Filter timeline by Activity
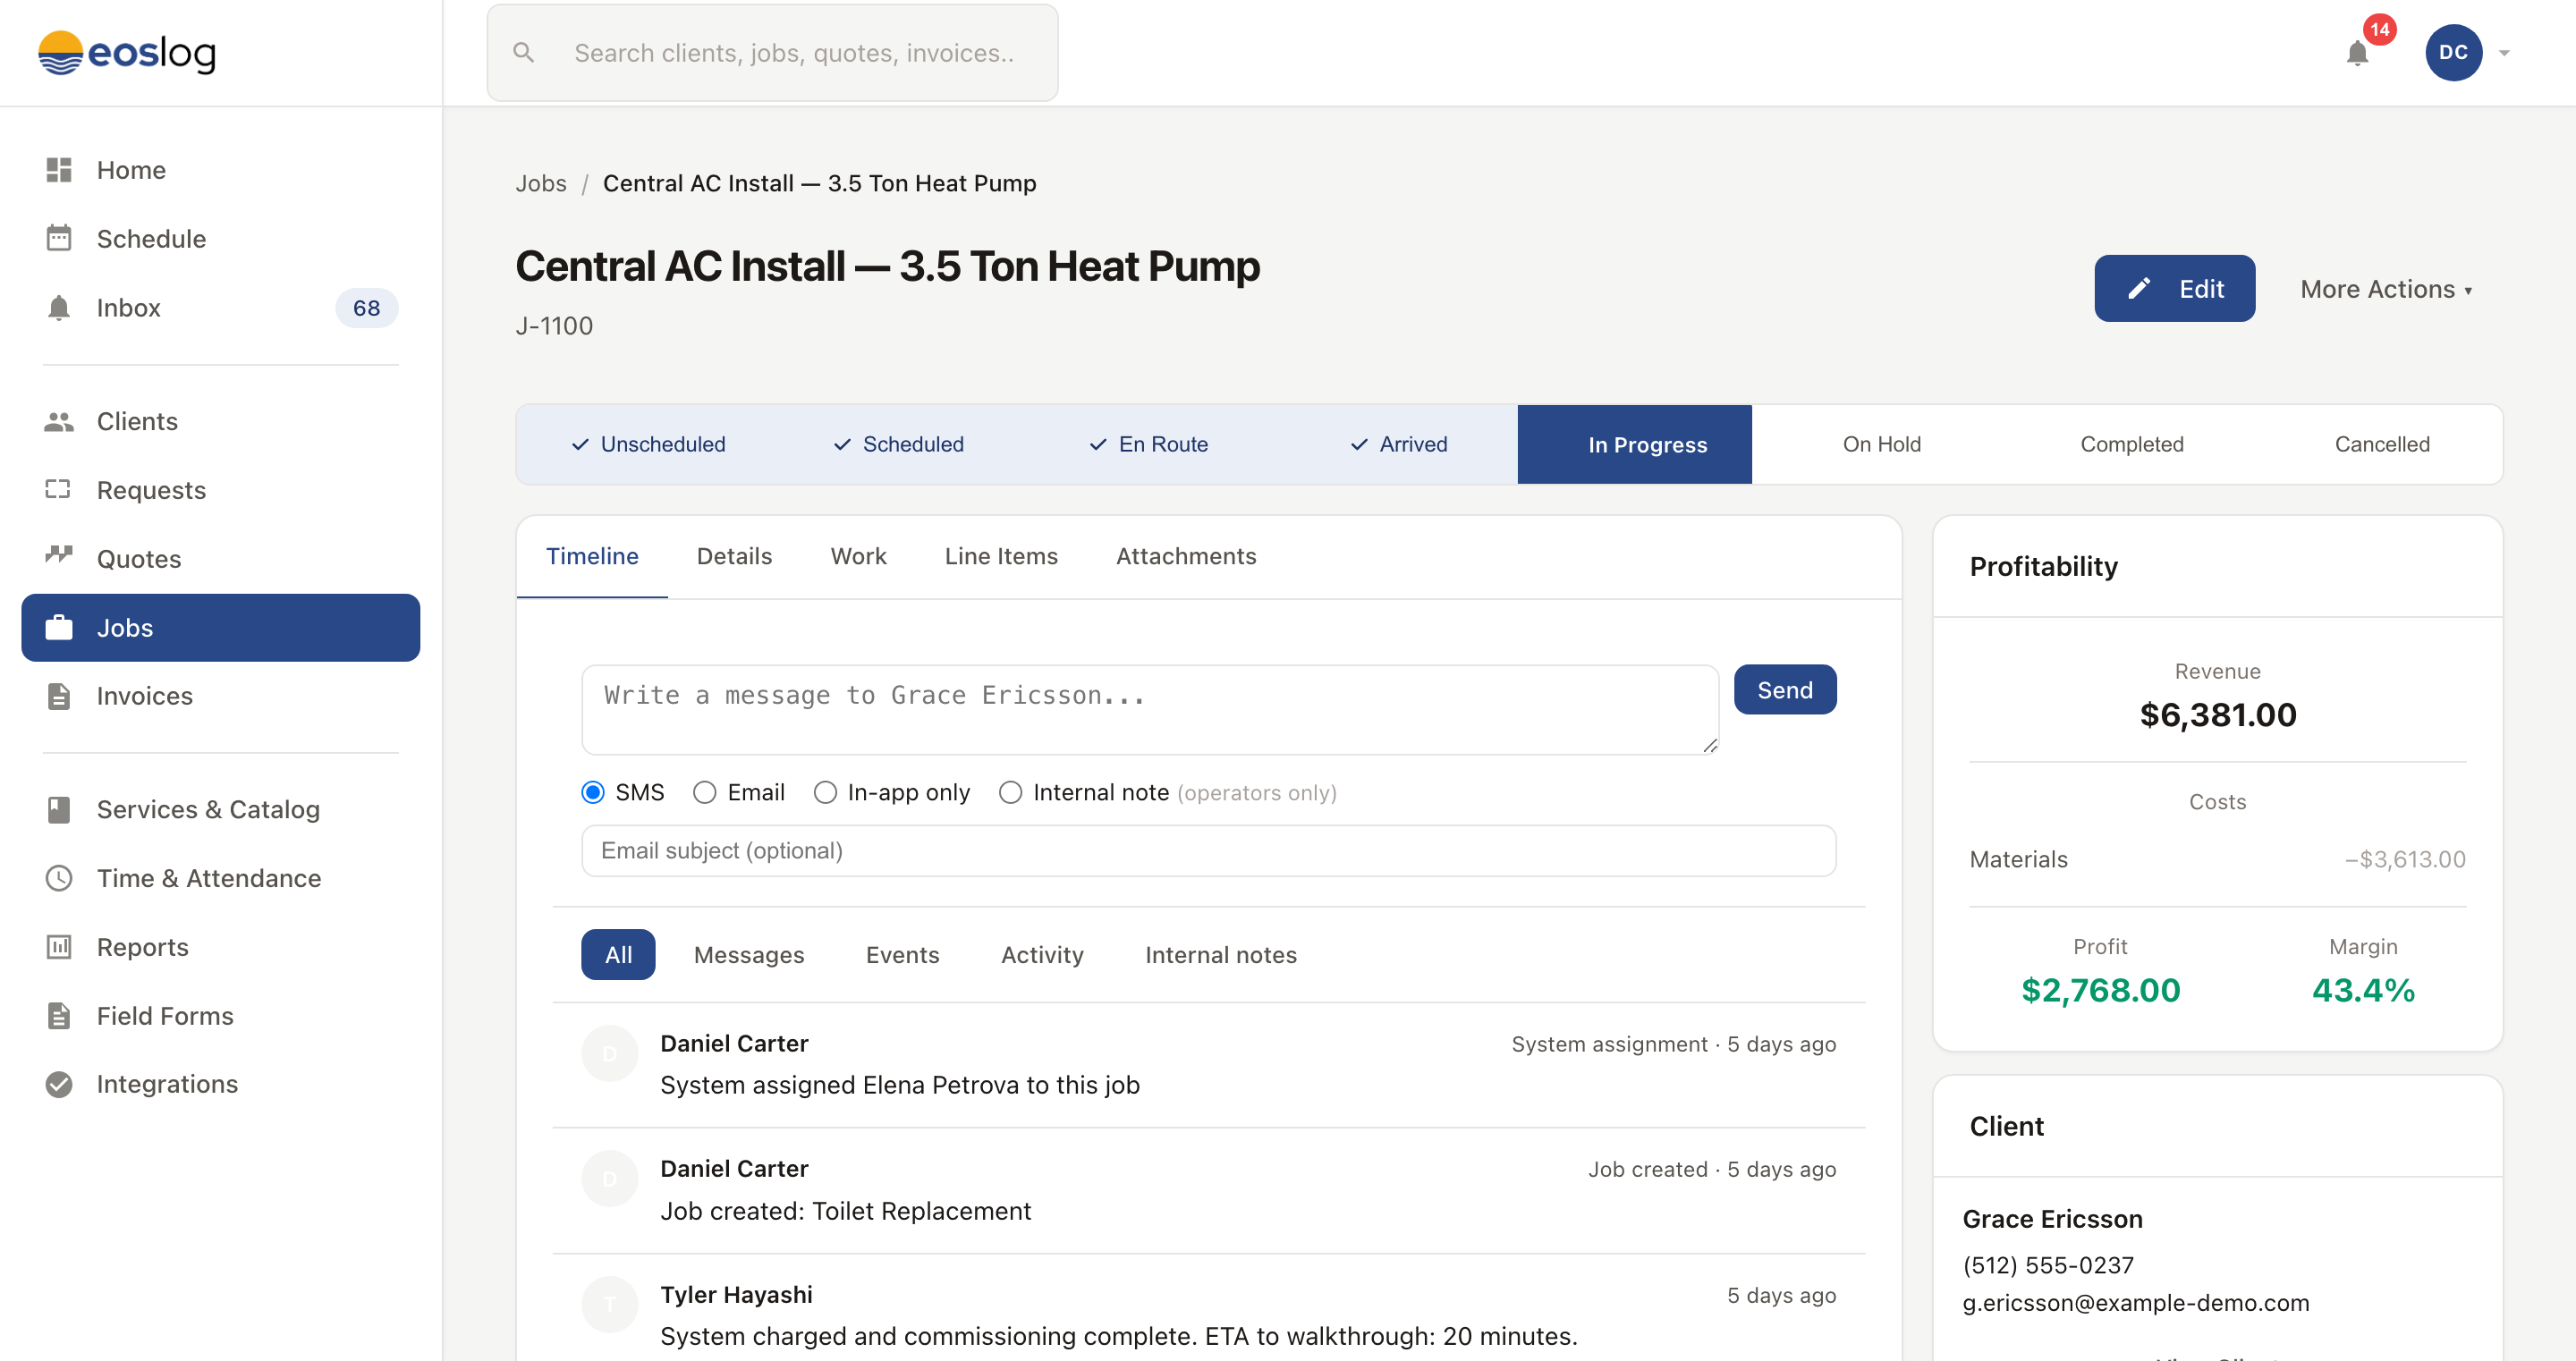This screenshot has width=2576, height=1361. point(1042,955)
